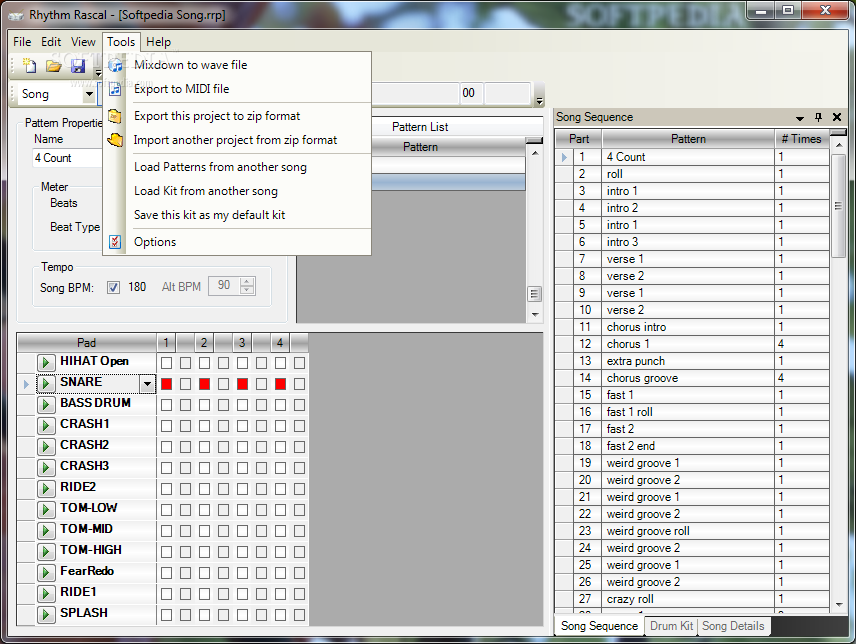The image size is (856, 644).
Task: Click the Mixdown to wave file icon
Action: coord(115,65)
